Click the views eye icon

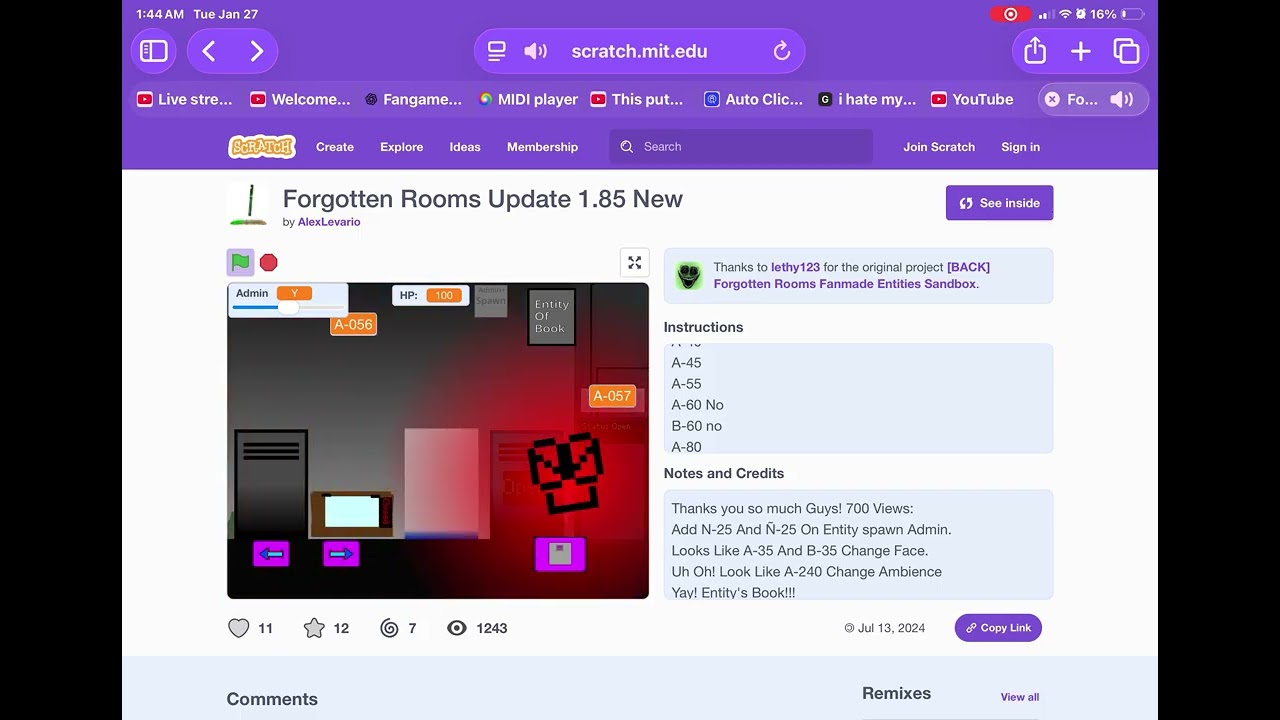[457, 628]
